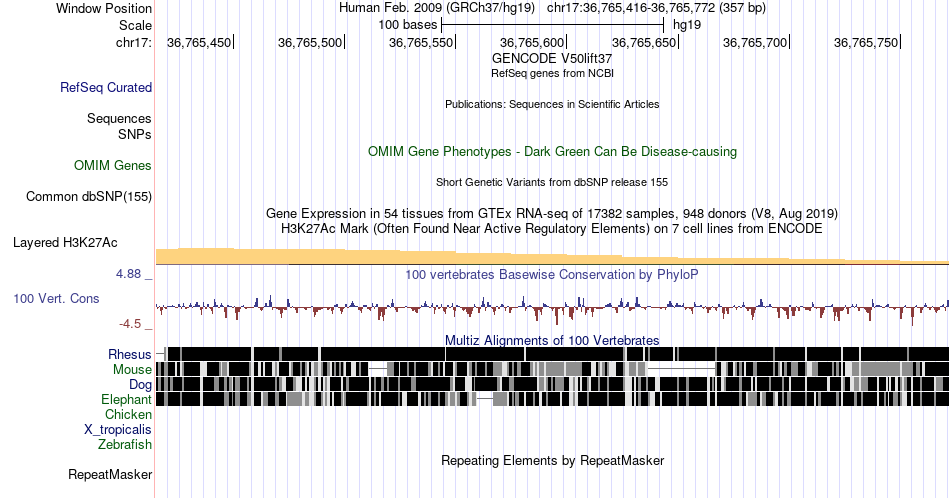Click 100 vertebrates Basewise Conservation by PhyloP title
950x498 pixels.
552,274
